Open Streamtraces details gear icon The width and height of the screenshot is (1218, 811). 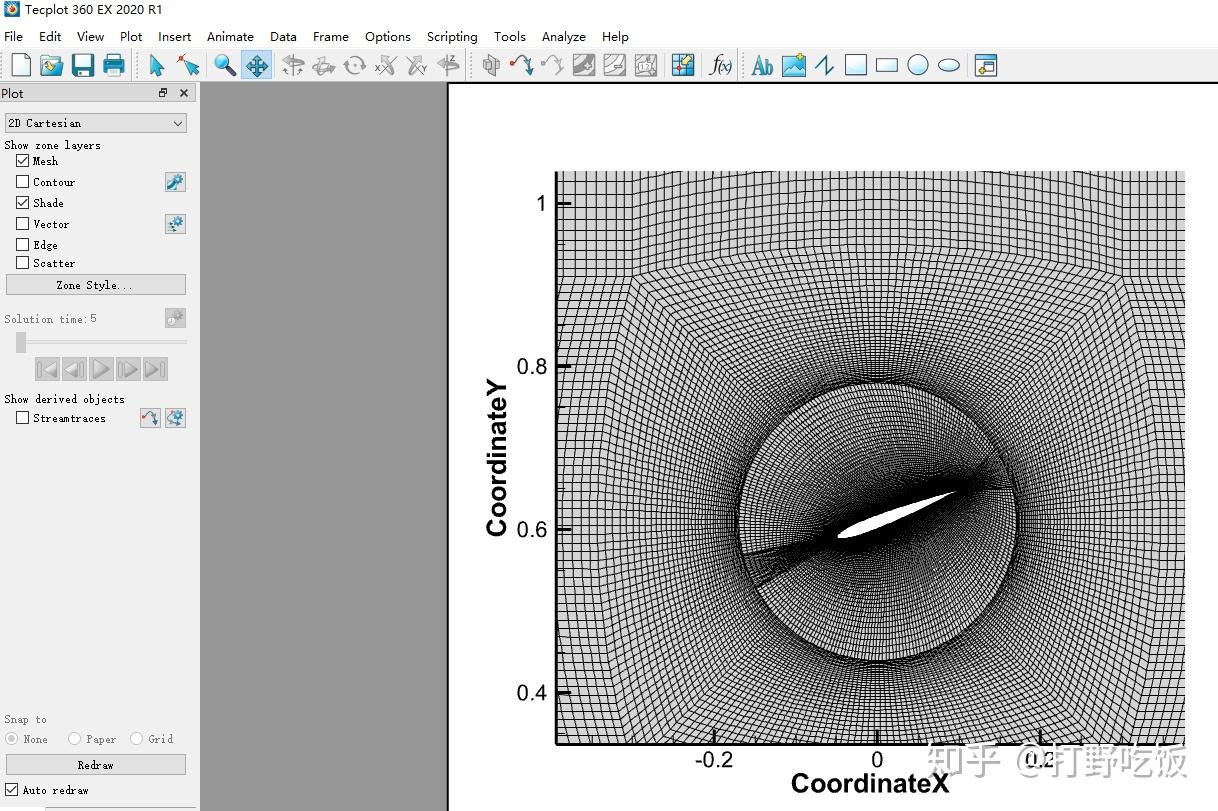tap(175, 418)
